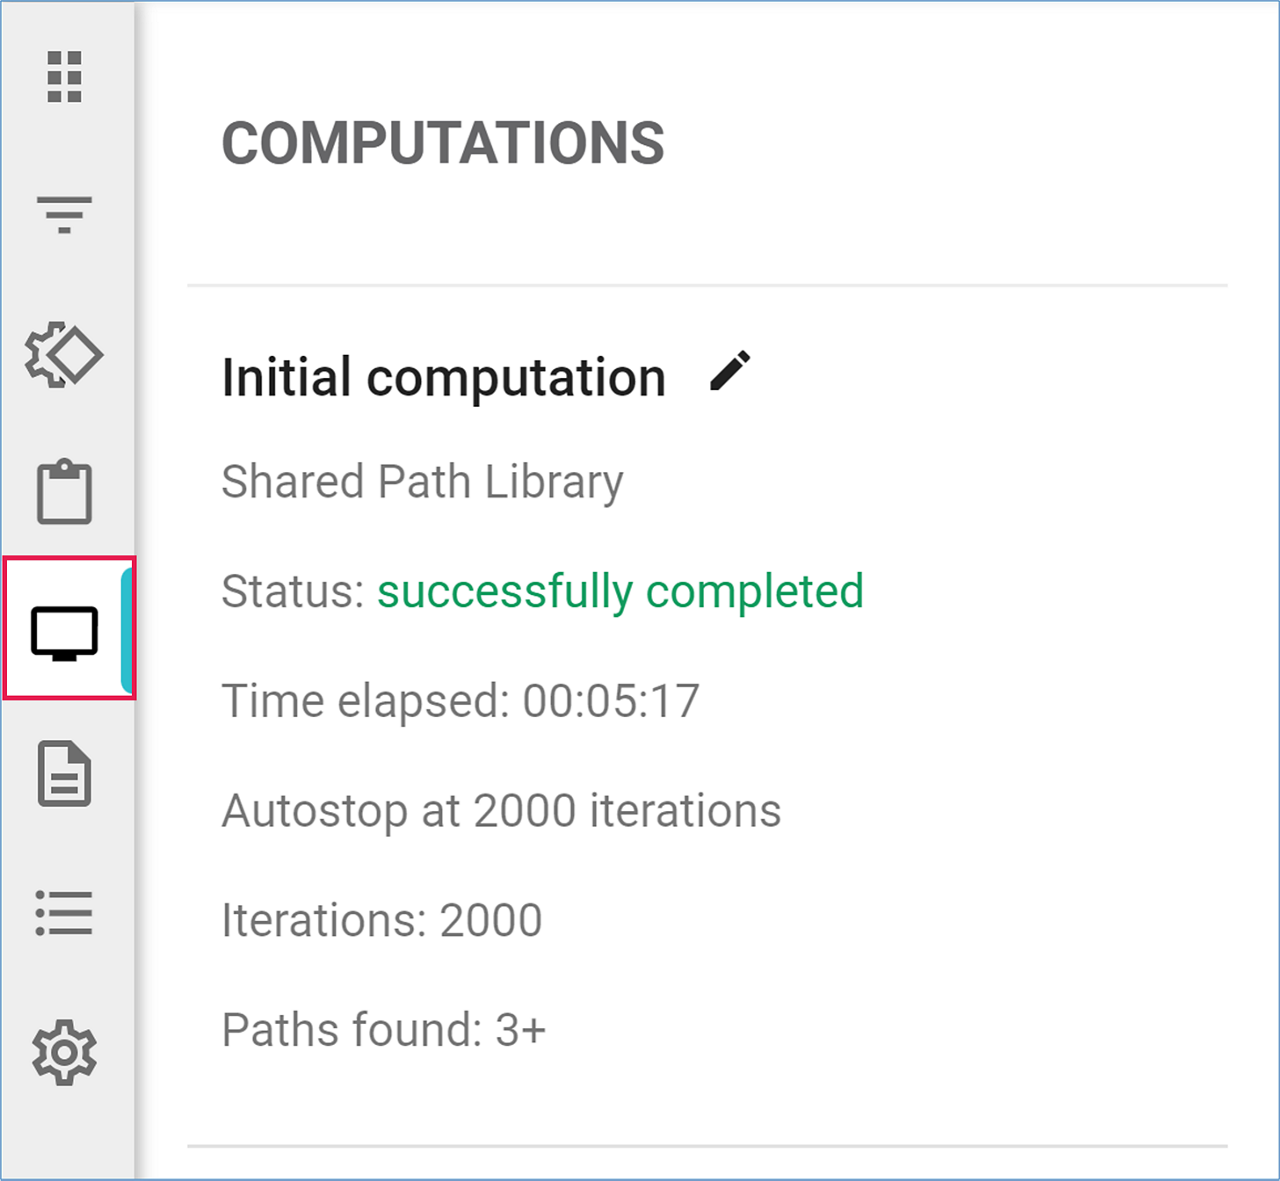Click the Paths found: 3+ line
Image resolution: width=1280 pixels, height=1181 pixels.
coord(383,1030)
